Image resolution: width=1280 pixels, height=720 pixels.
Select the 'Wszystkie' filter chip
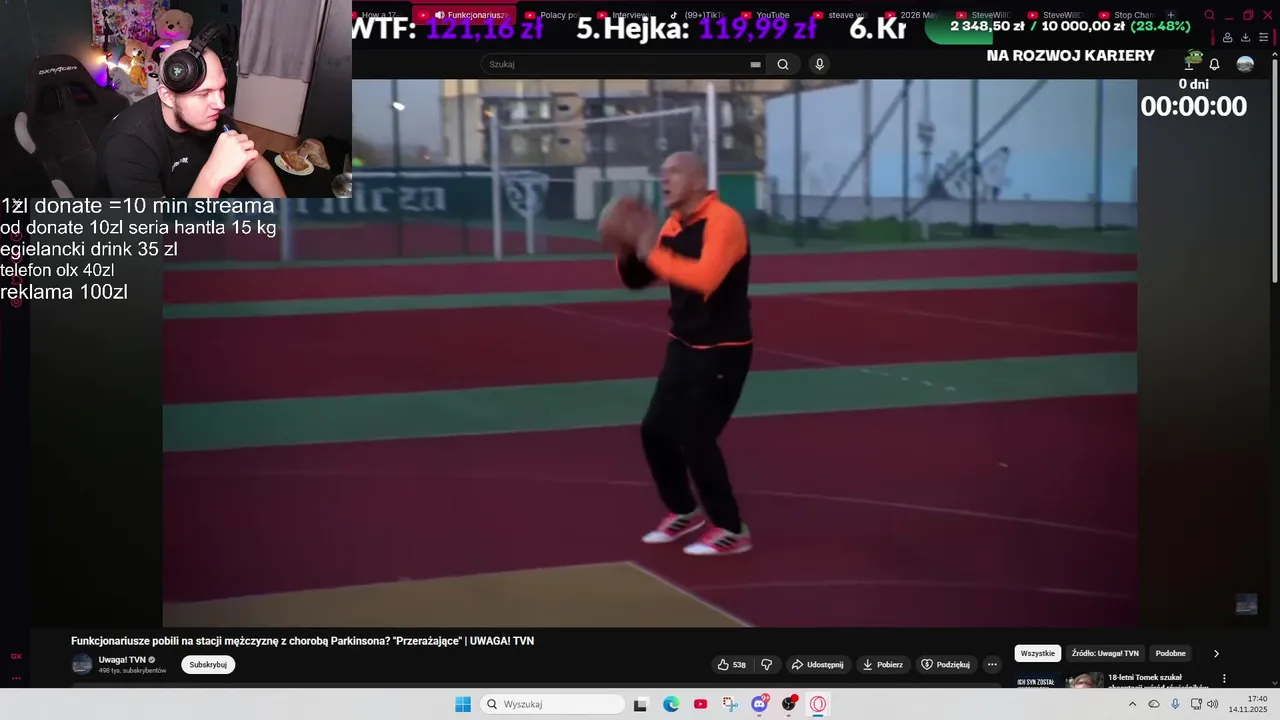(1038, 653)
